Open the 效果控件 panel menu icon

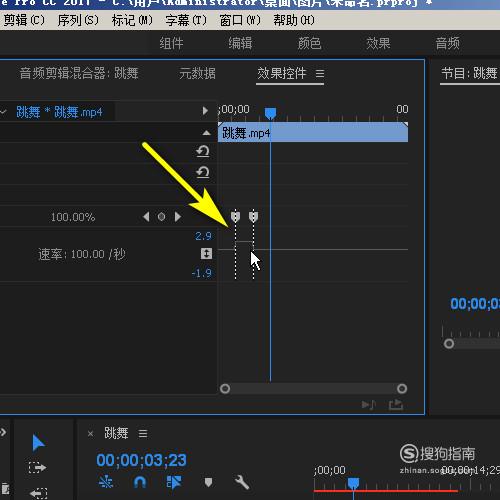click(x=320, y=73)
